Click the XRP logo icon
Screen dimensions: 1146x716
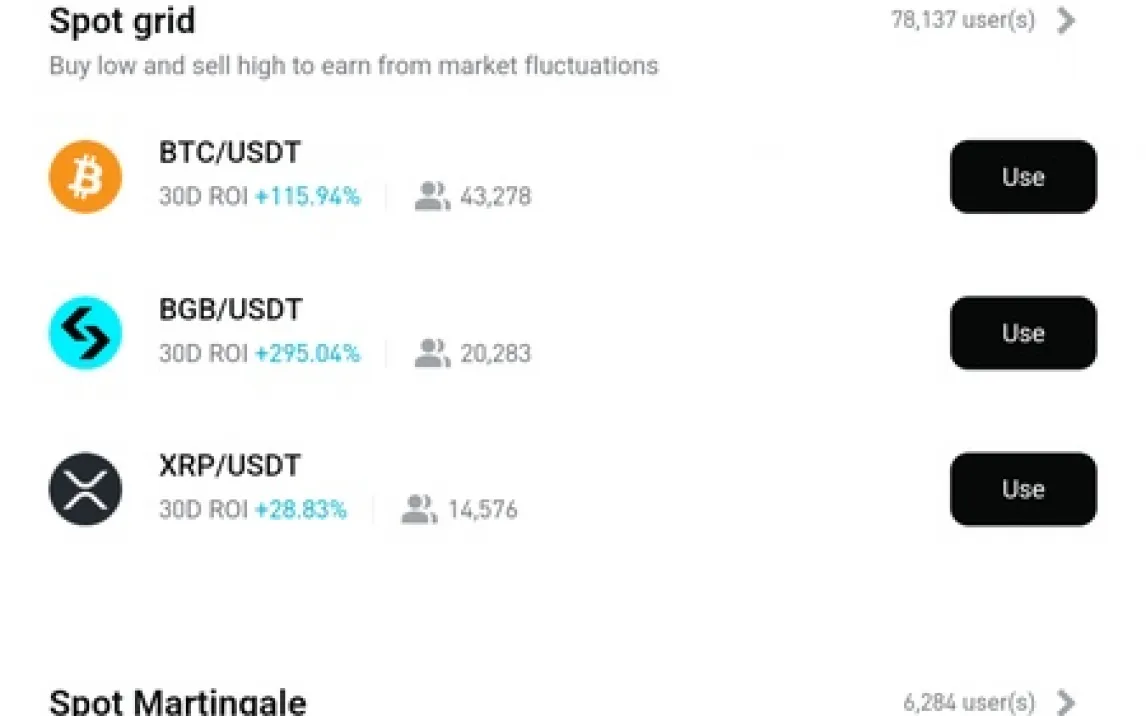(86, 489)
